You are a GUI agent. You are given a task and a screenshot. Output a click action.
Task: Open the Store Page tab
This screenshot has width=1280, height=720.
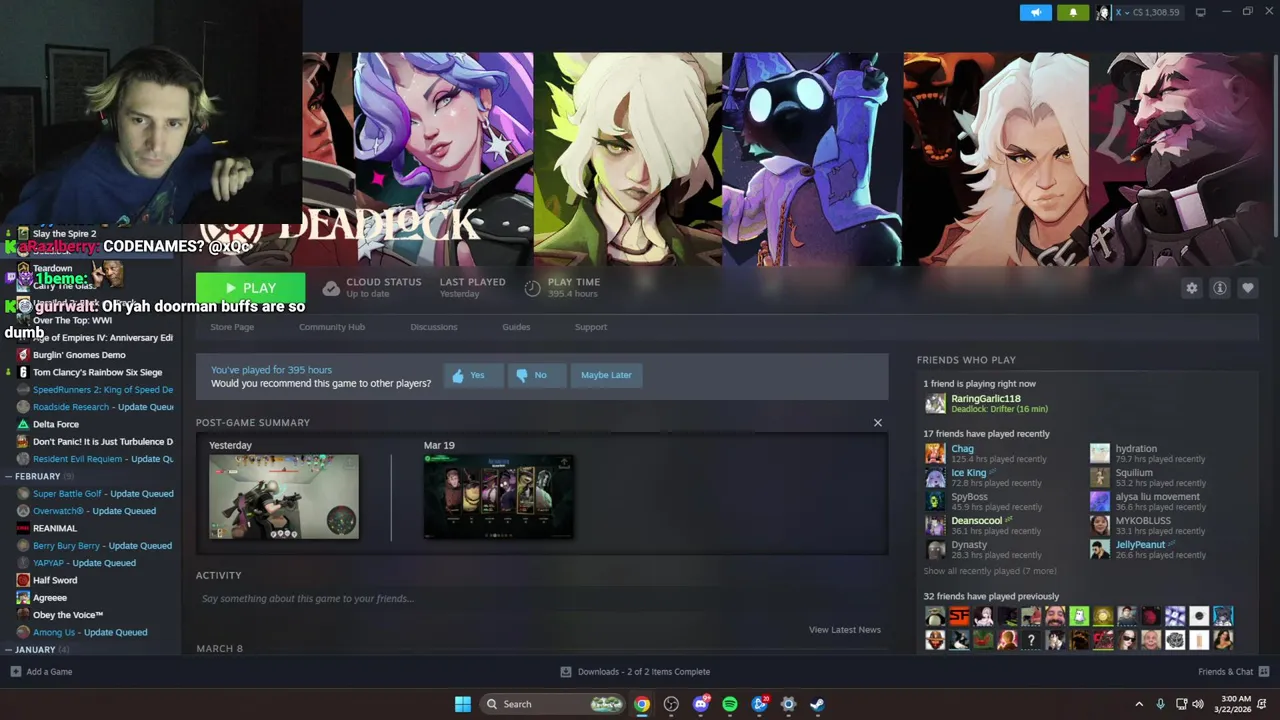coord(232,327)
